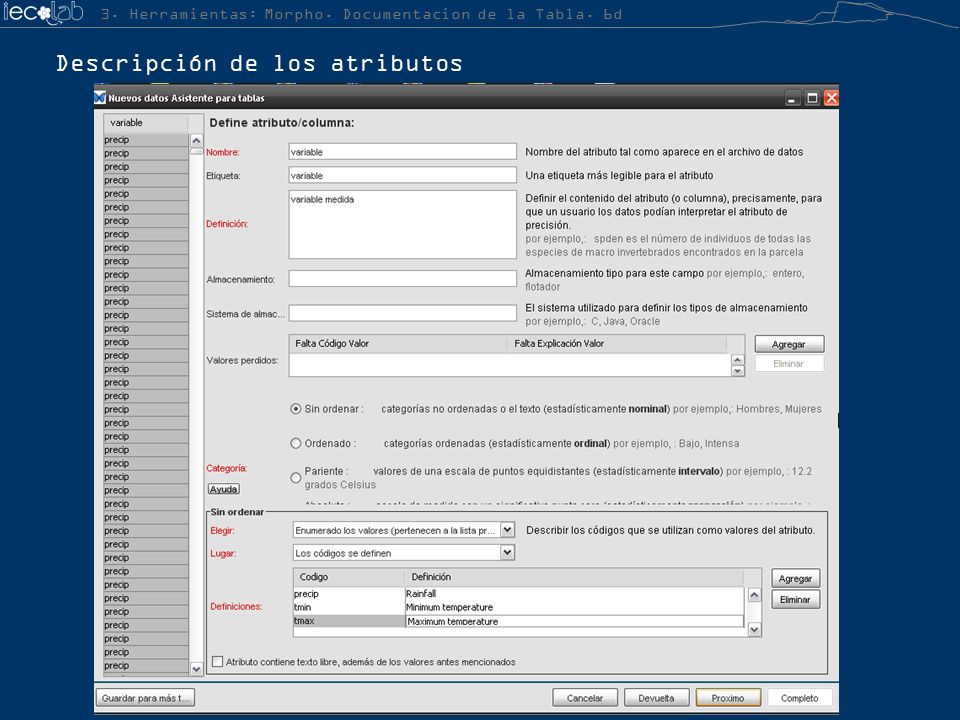The width and height of the screenshot is (960, 720).
Task: Click the 'Codigo' column header
Action: coord(349,577)
